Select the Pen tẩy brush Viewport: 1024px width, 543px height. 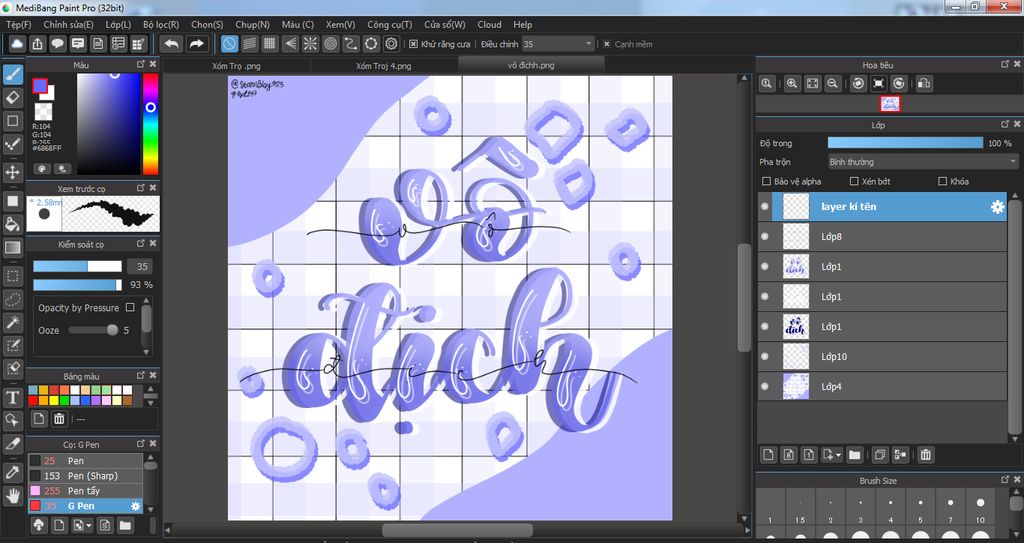(x=85, y=491)
